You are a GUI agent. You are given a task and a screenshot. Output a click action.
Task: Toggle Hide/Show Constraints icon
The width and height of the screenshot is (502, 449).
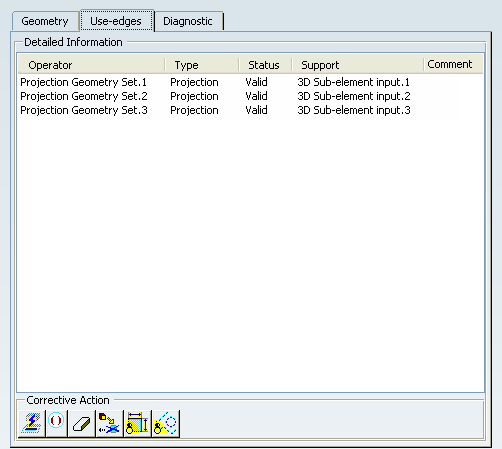[137, 423]
